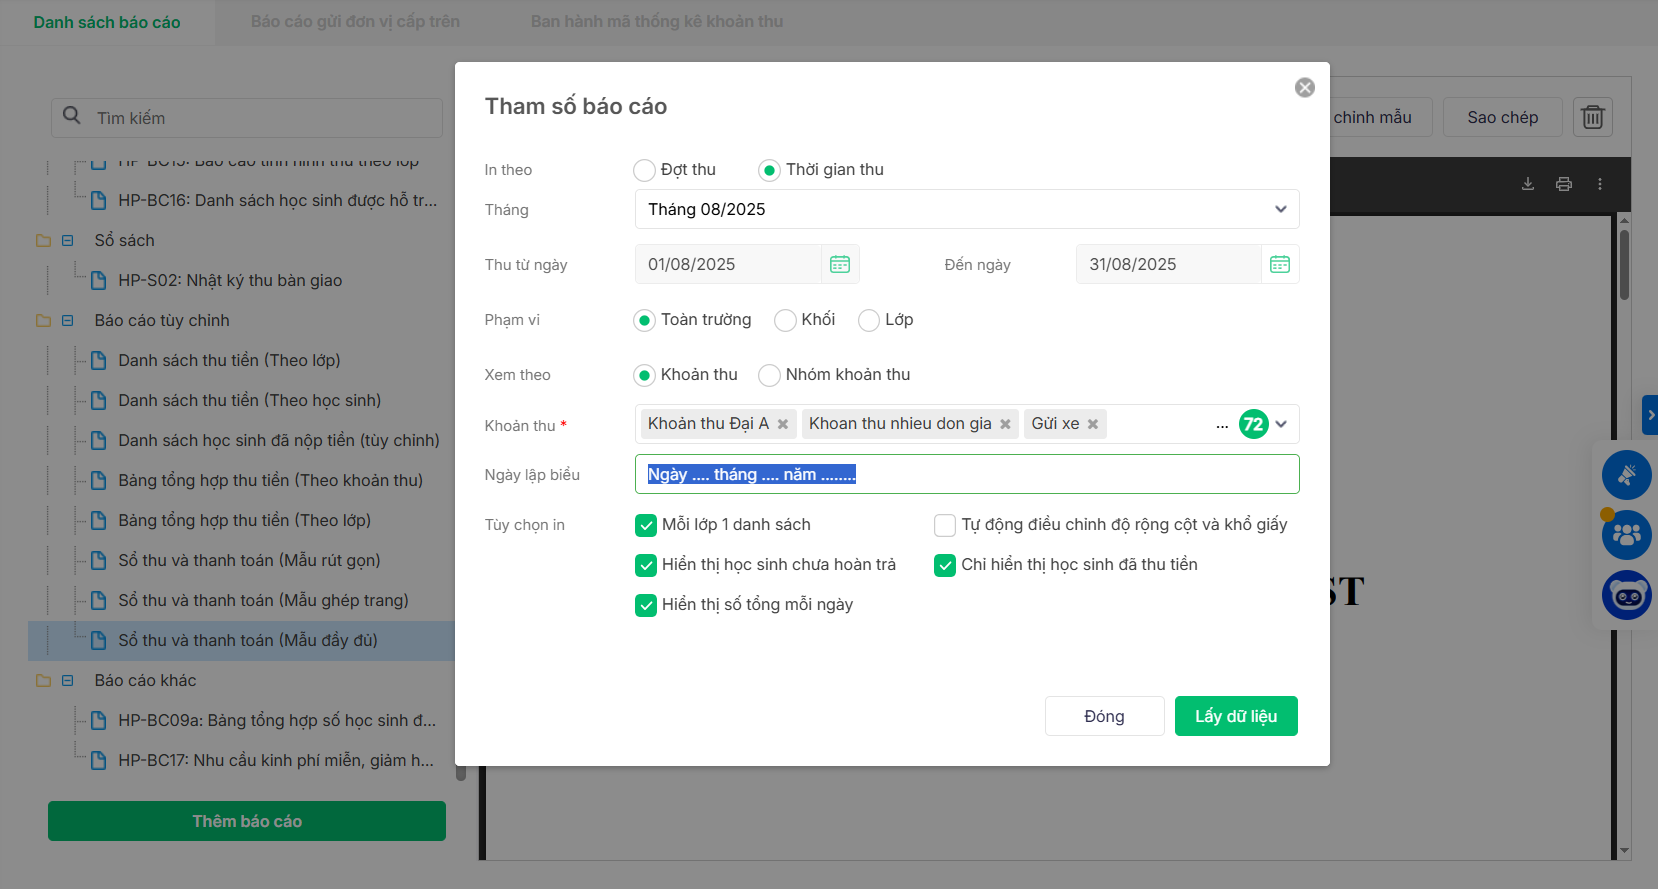Viewport: 1658px width, 889px height.
Task: Select the 'Đợt thu' radio option
Action: point(645,170)
